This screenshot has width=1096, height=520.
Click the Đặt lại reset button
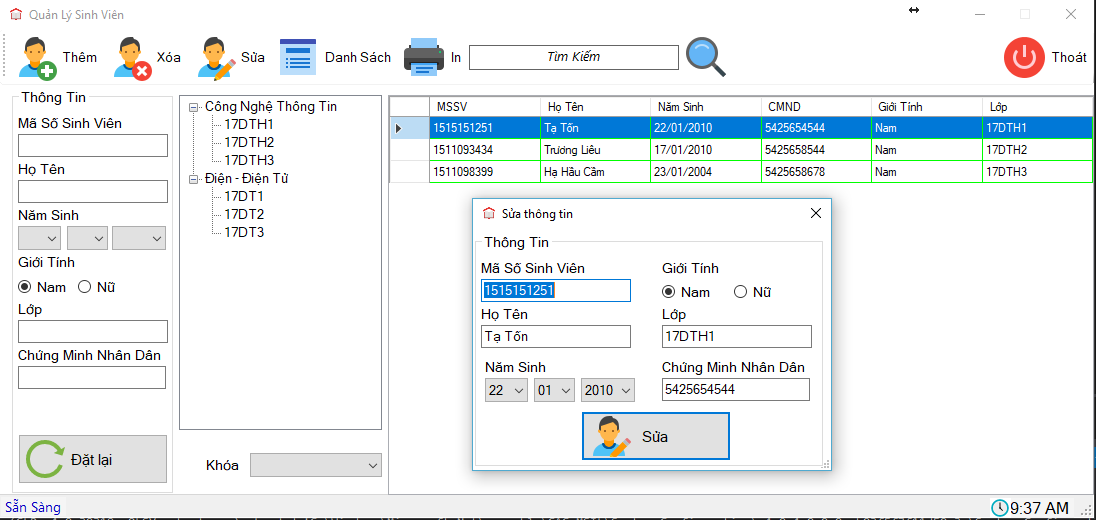click(x=93, y=459)
